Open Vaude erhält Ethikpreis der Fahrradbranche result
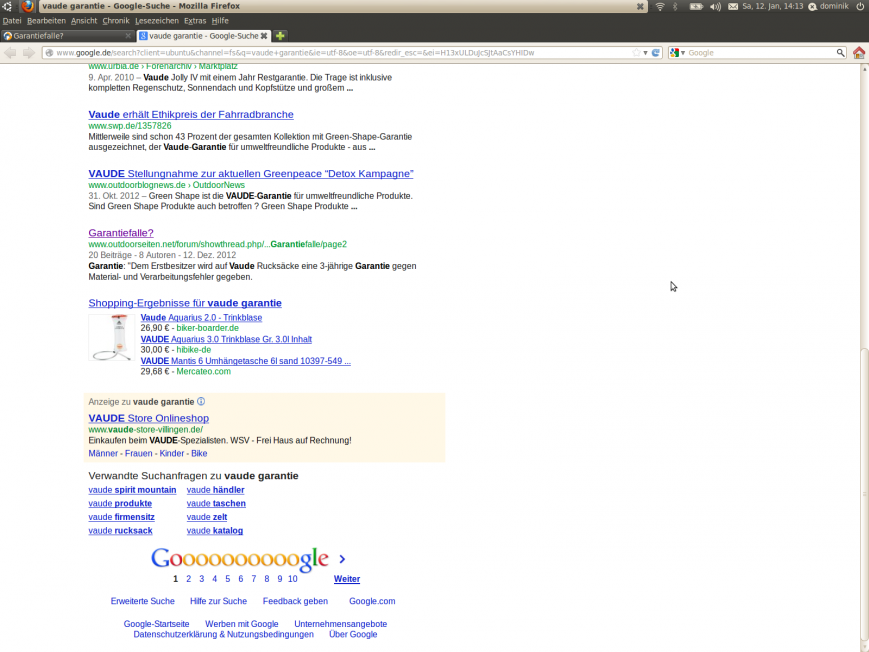The image size is (869, 652). point(191,114)
